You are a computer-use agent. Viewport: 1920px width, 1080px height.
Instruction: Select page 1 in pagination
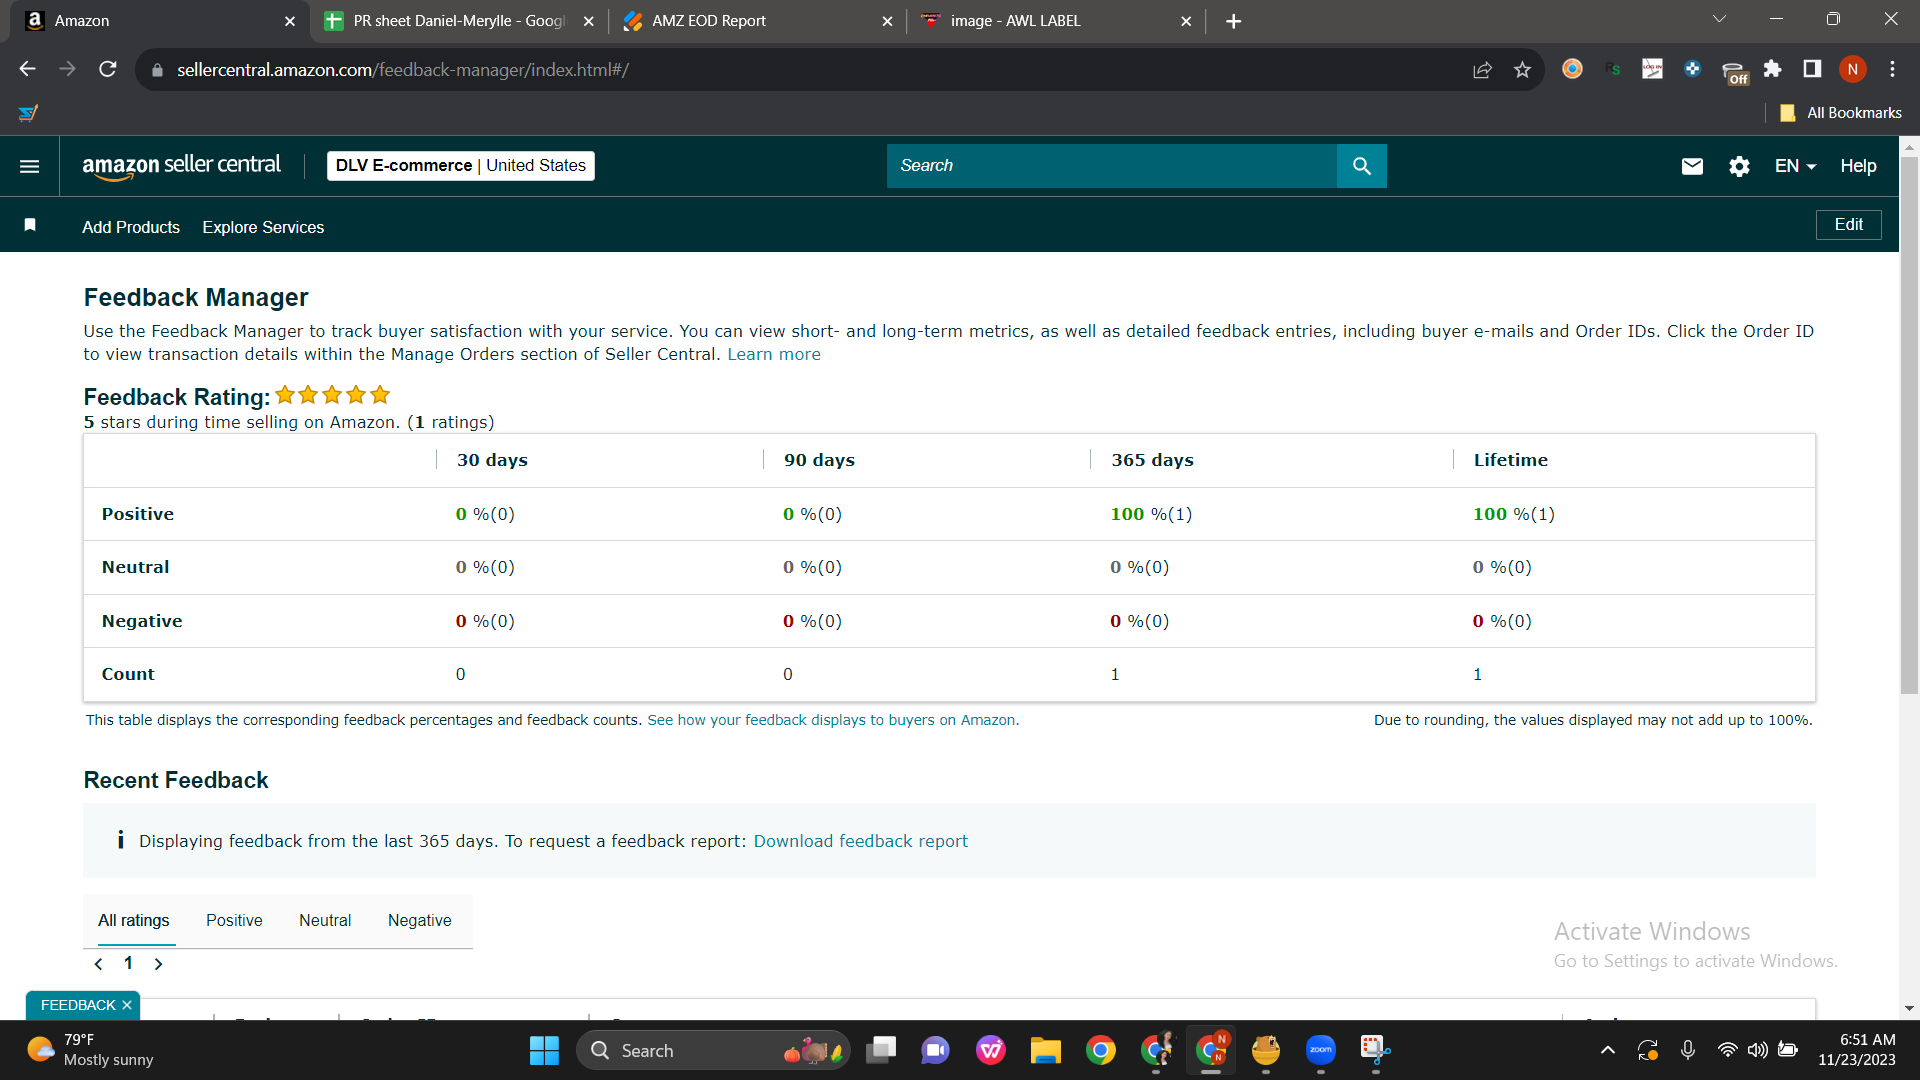coord(128,963)
